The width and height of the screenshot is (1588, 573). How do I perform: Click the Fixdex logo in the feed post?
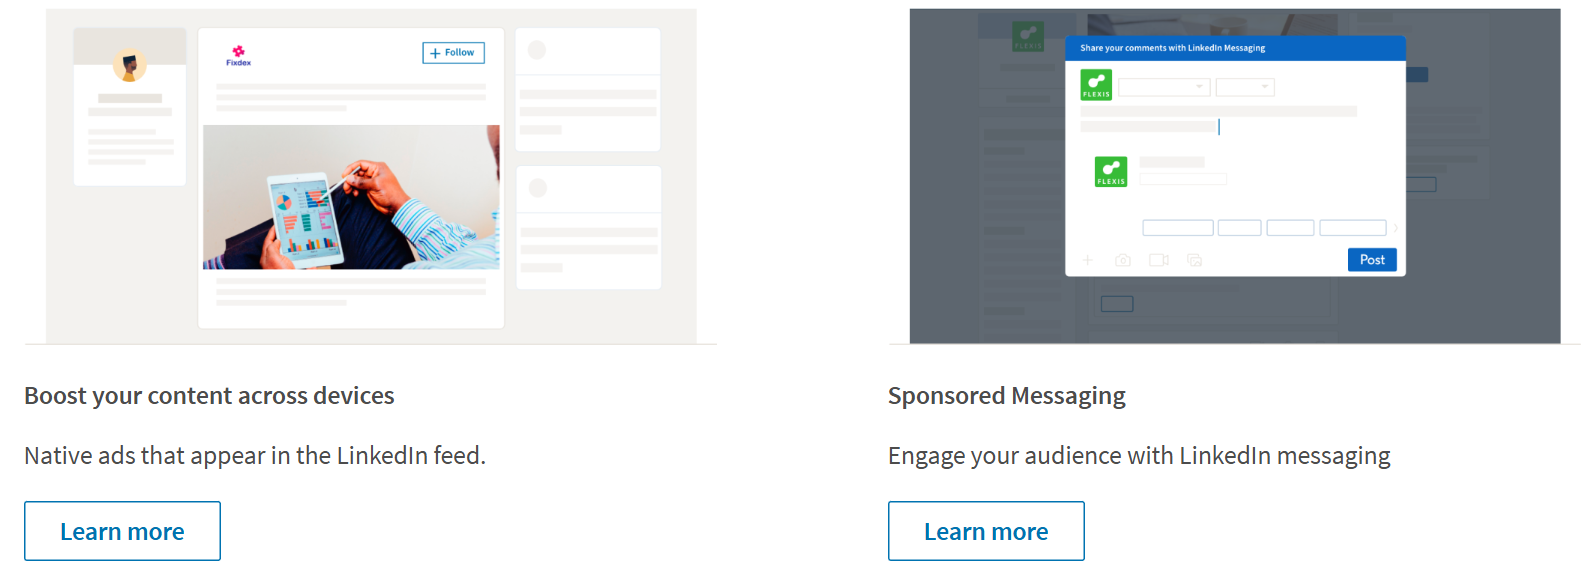pos(238,55)
